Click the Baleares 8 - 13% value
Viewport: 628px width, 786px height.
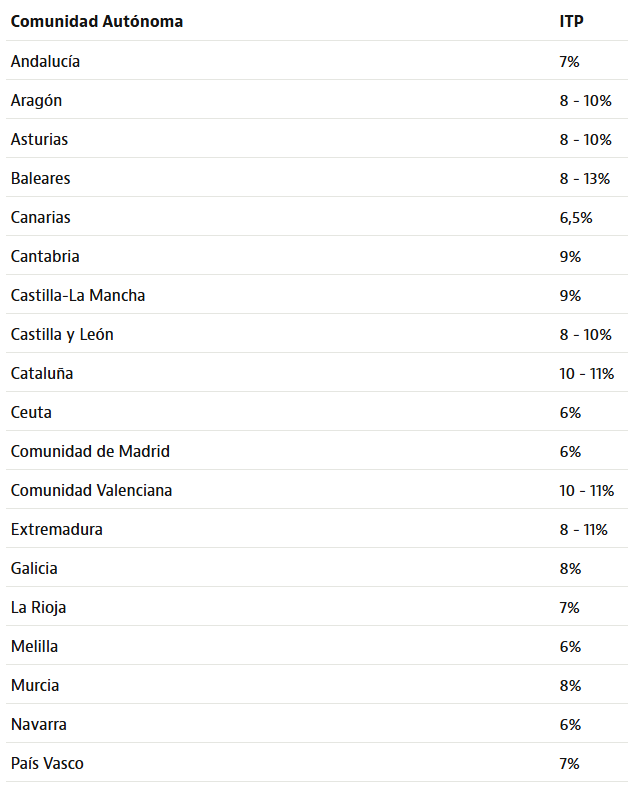(x=585, y=178)
